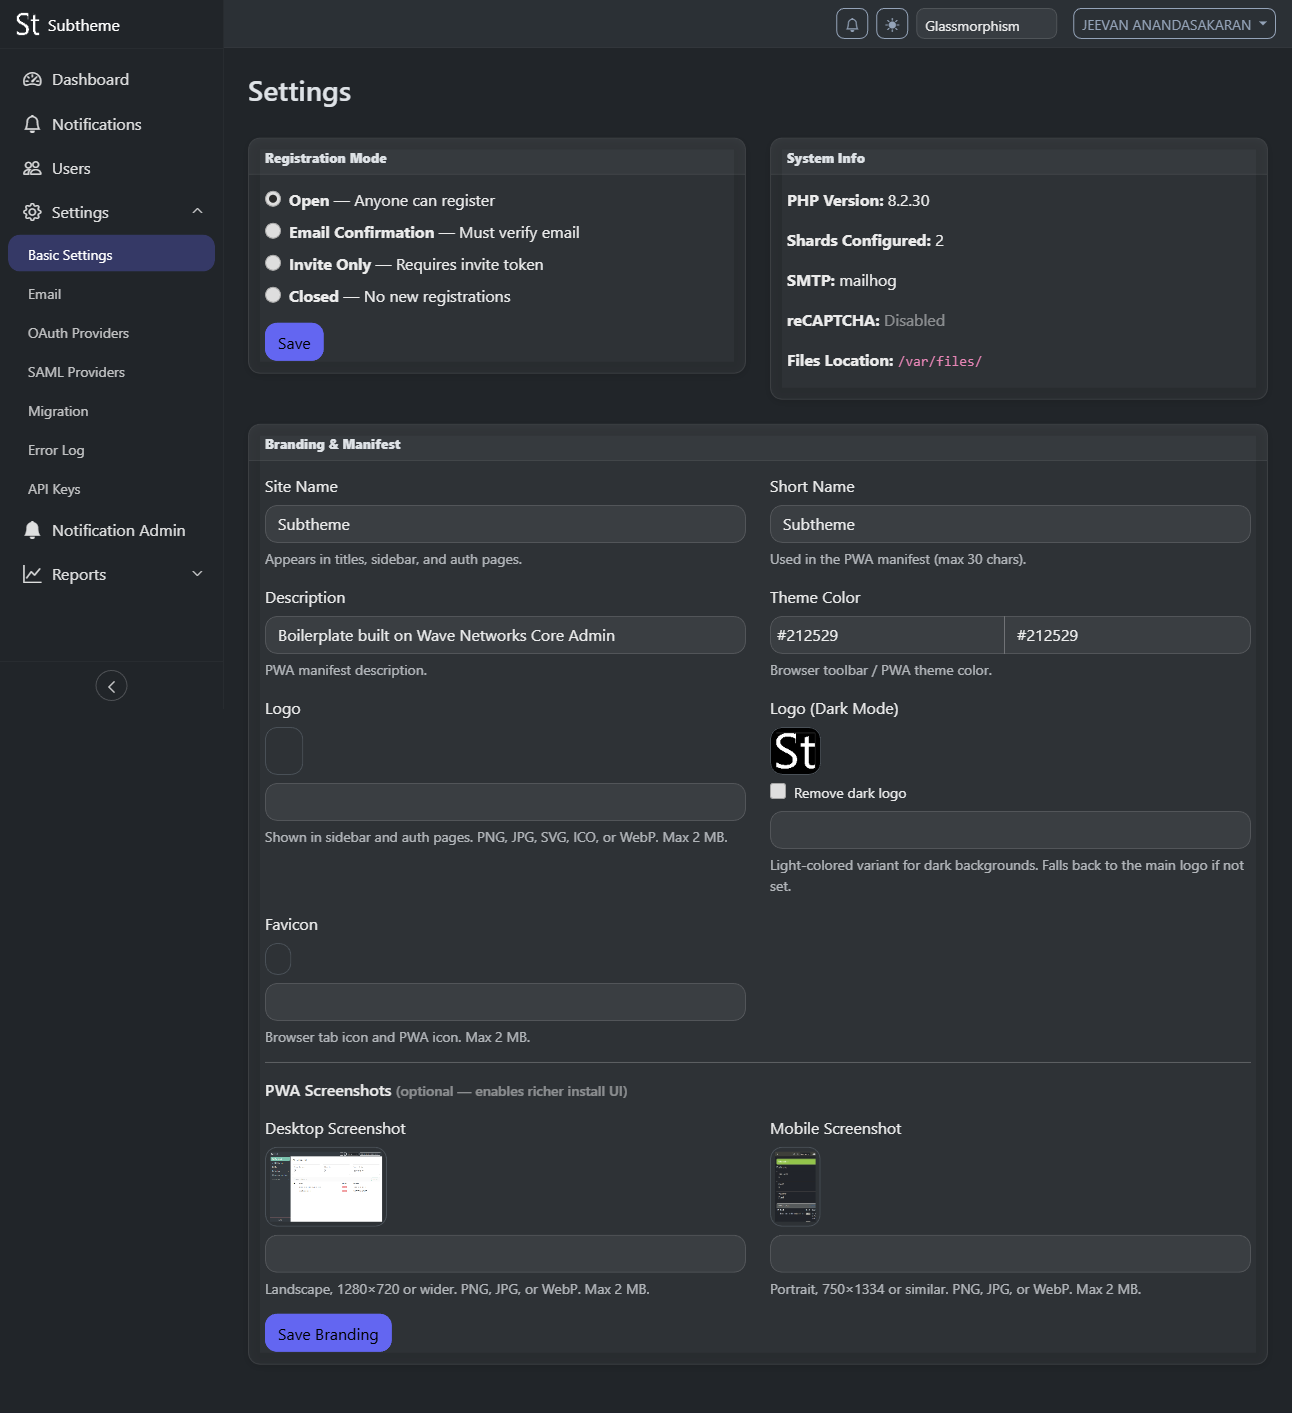Viewport: 1292px width, 1413px height.
Task: Click the Notifications bell icon in sidebar
Action: click(x=32, y=124)
